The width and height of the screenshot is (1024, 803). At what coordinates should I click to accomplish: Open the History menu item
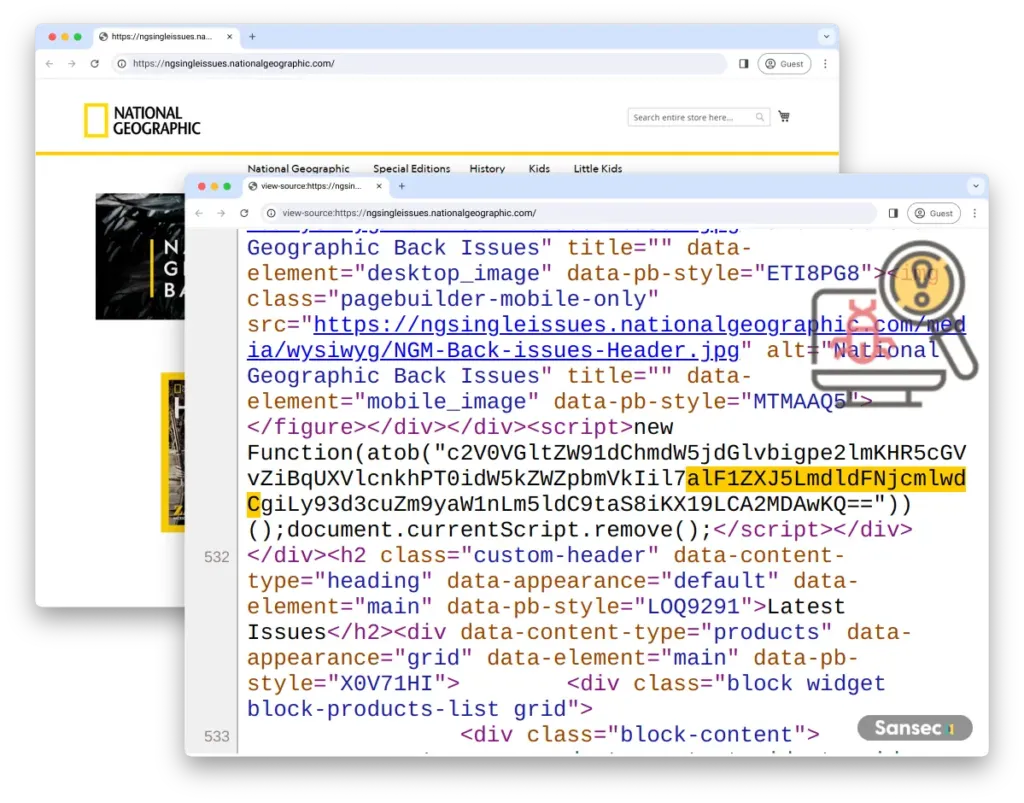(x=487, y=169)
